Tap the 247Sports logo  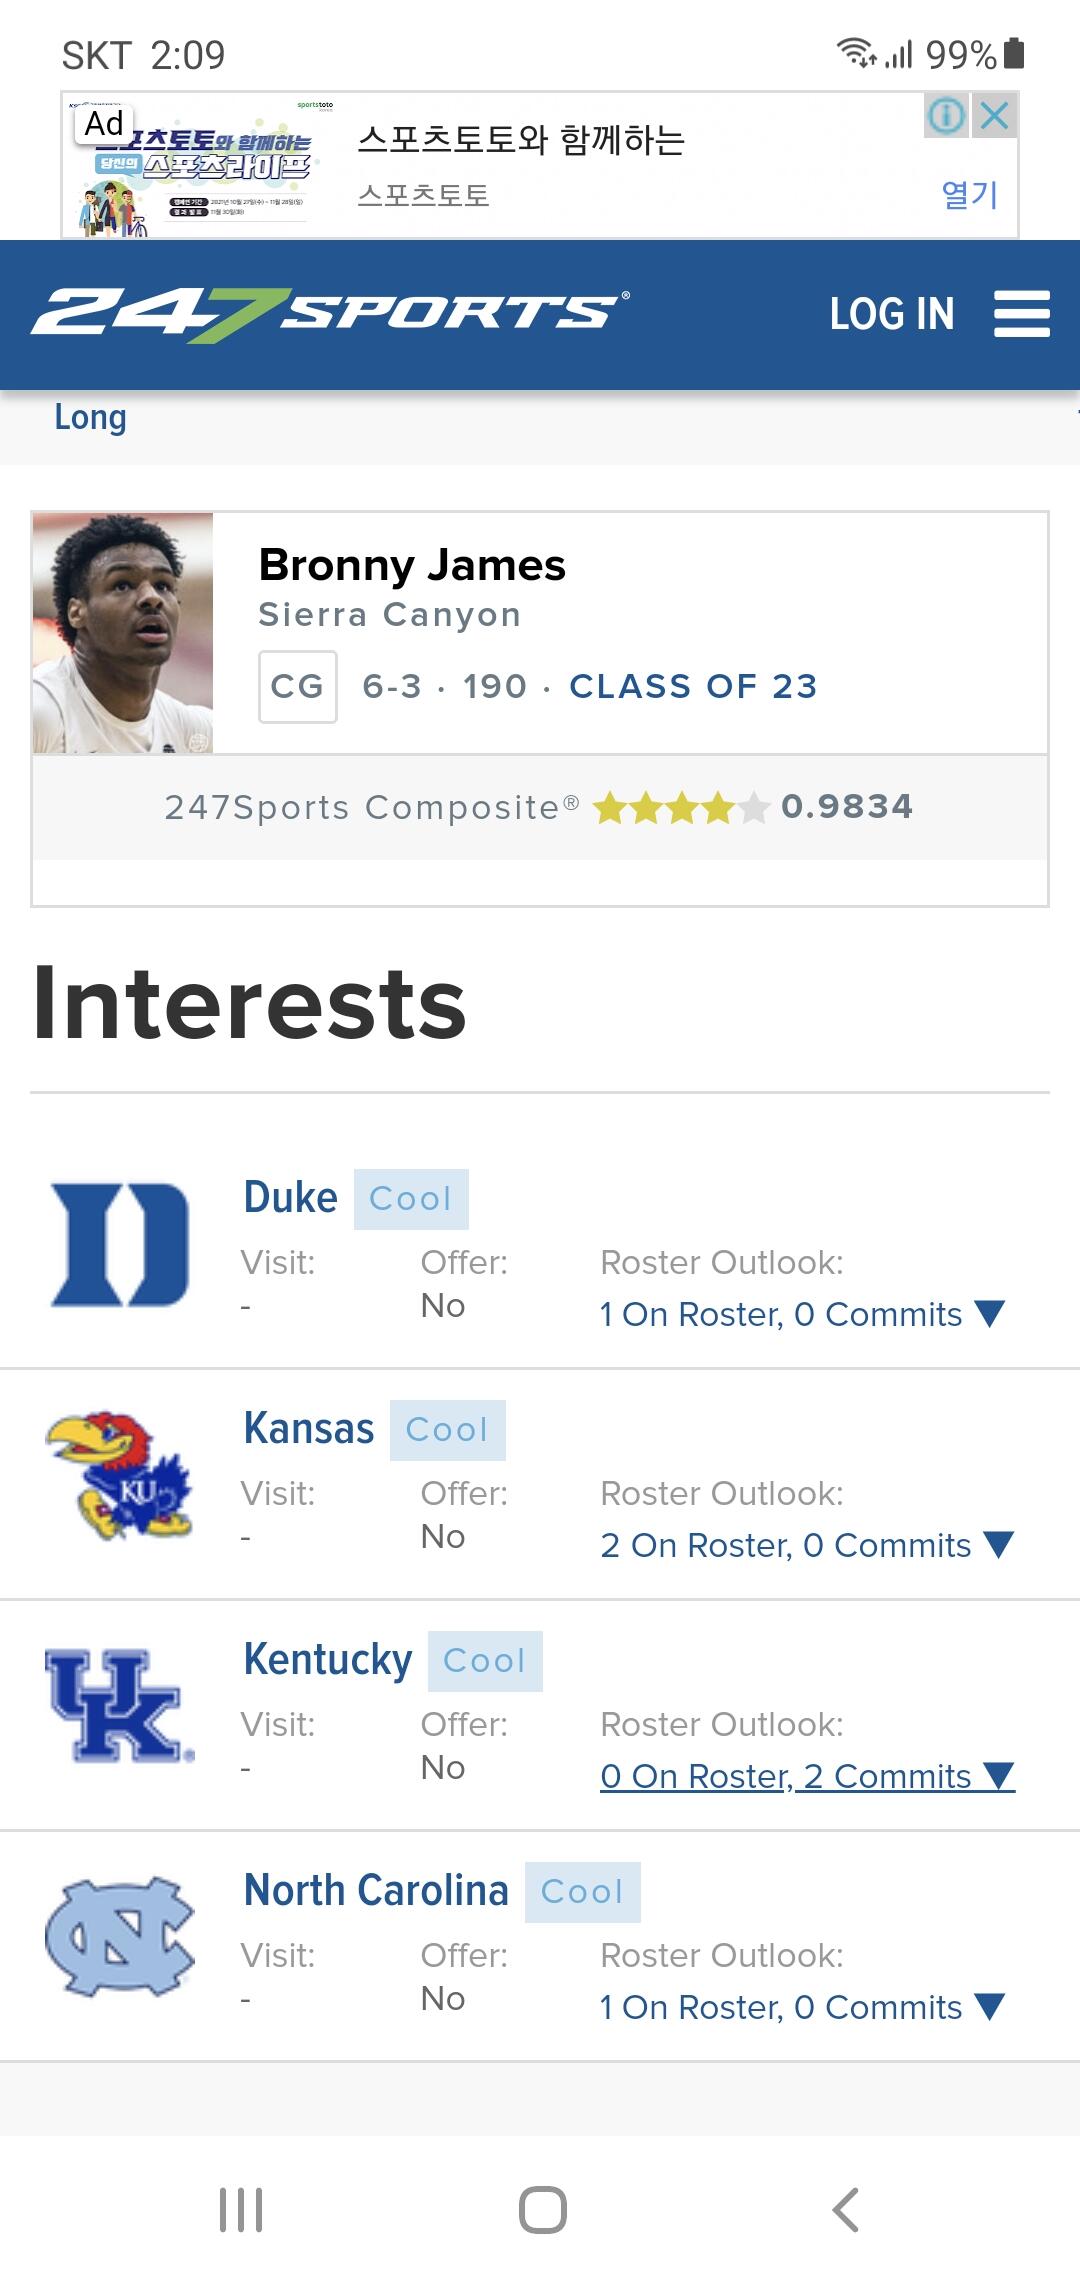(x=330, y=313)
